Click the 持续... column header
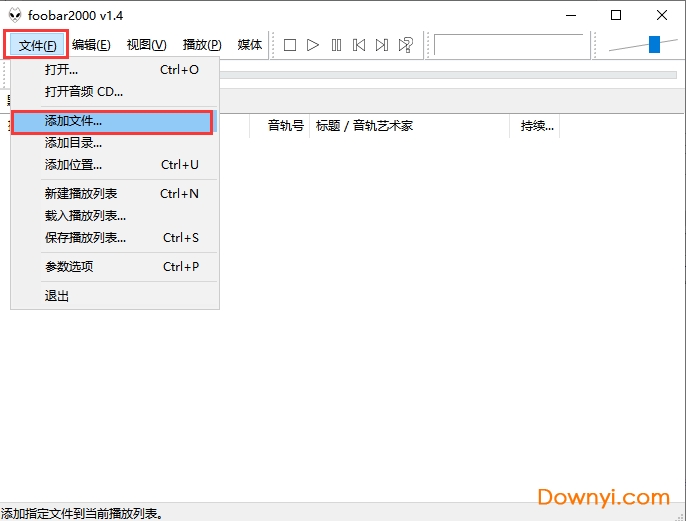This screenshot has height=521, width=686. (535, 126)
